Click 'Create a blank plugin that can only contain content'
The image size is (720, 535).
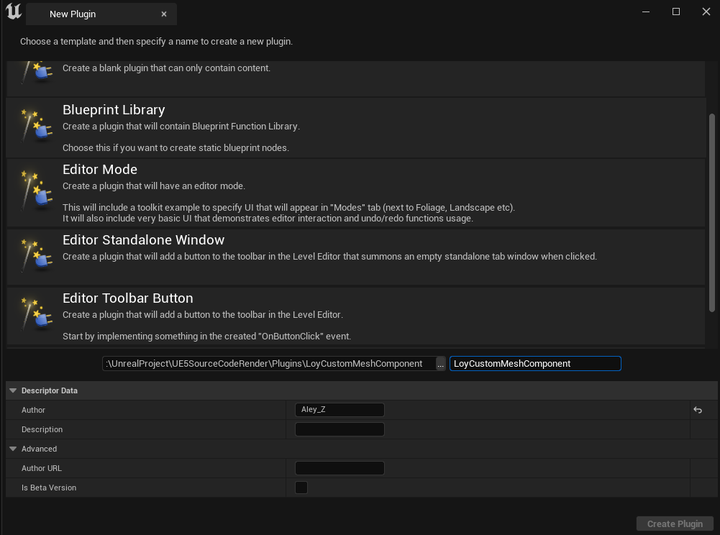(166, 68)
